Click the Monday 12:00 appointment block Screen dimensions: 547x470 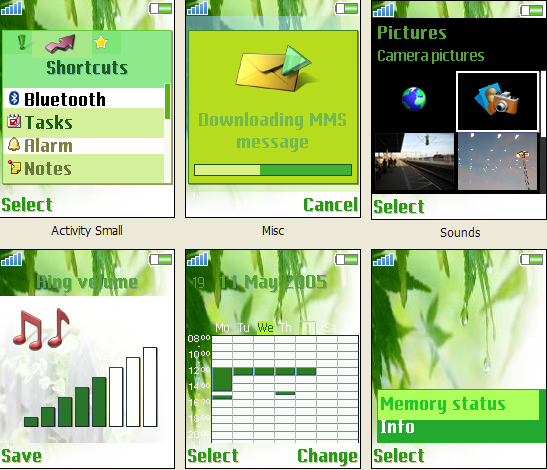(x=222, y=379)
